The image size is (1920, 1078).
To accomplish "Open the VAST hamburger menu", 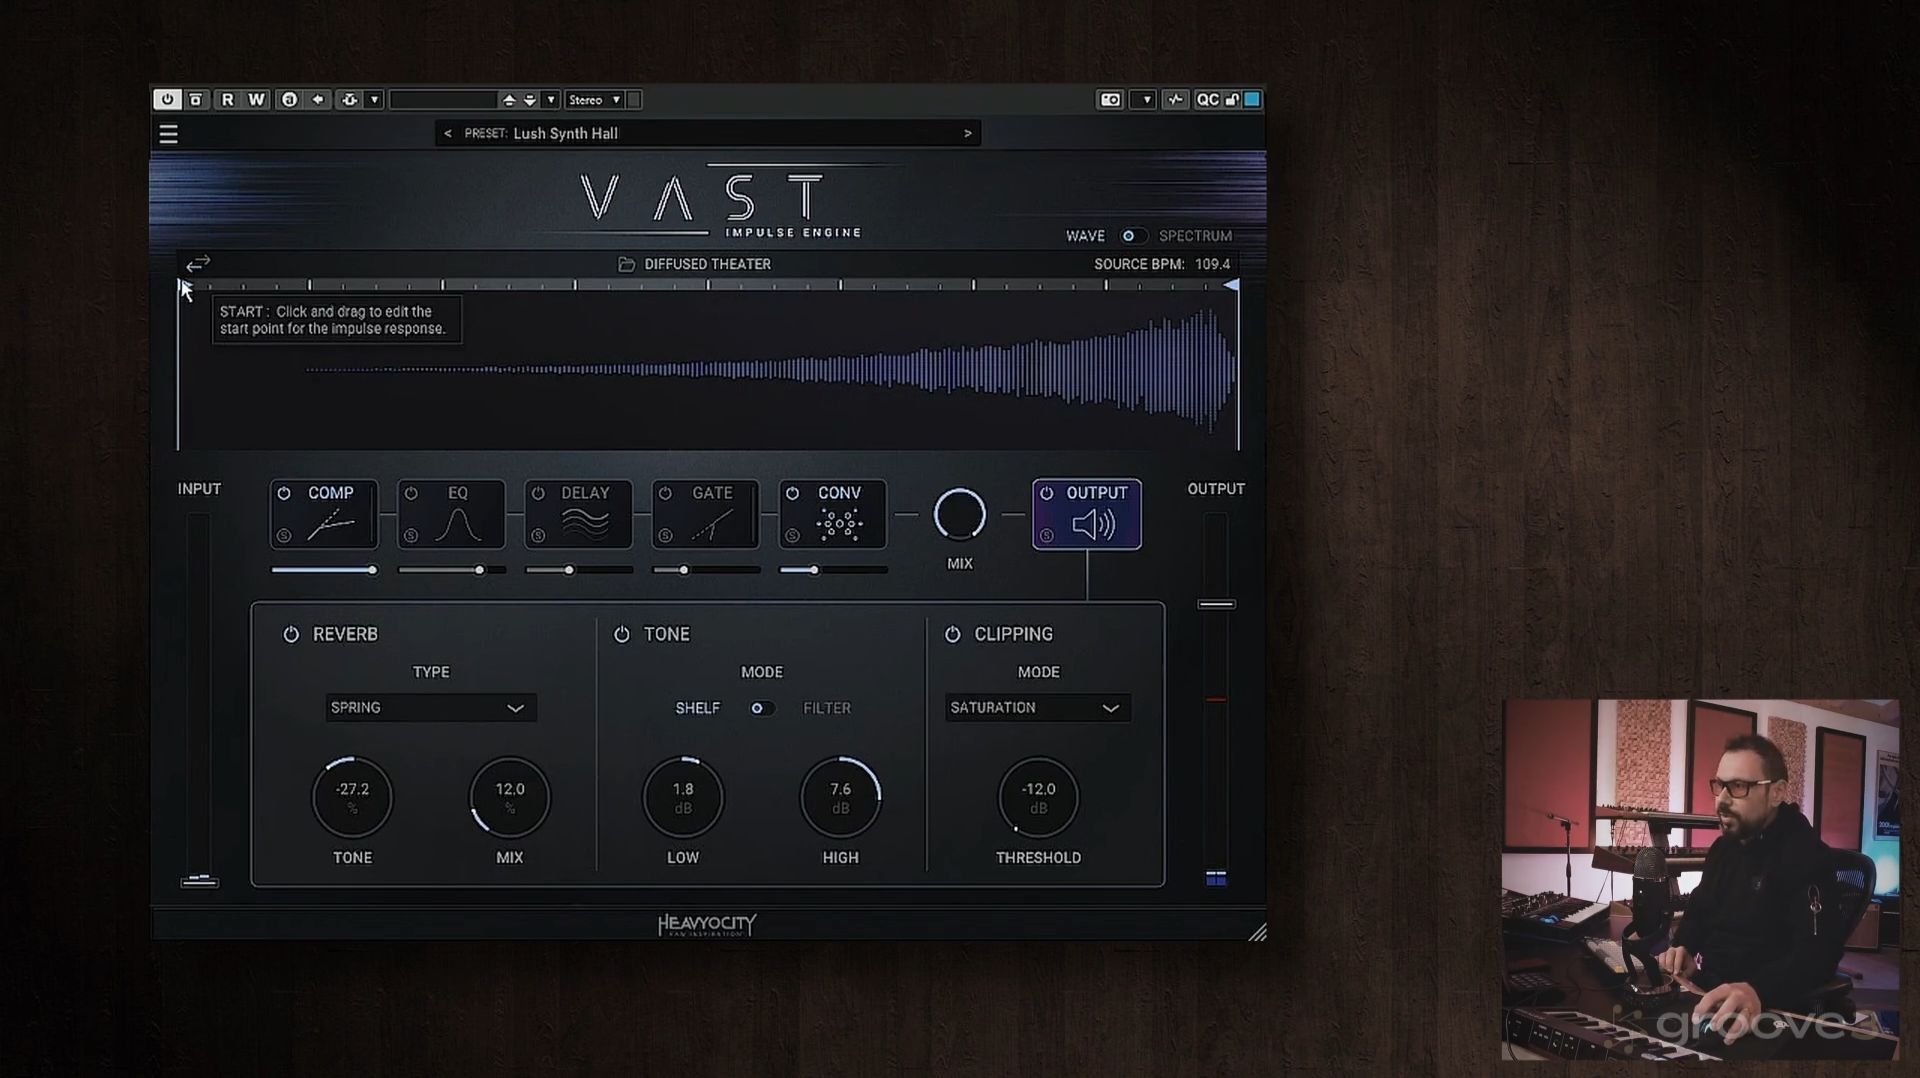I will point(168,133).
